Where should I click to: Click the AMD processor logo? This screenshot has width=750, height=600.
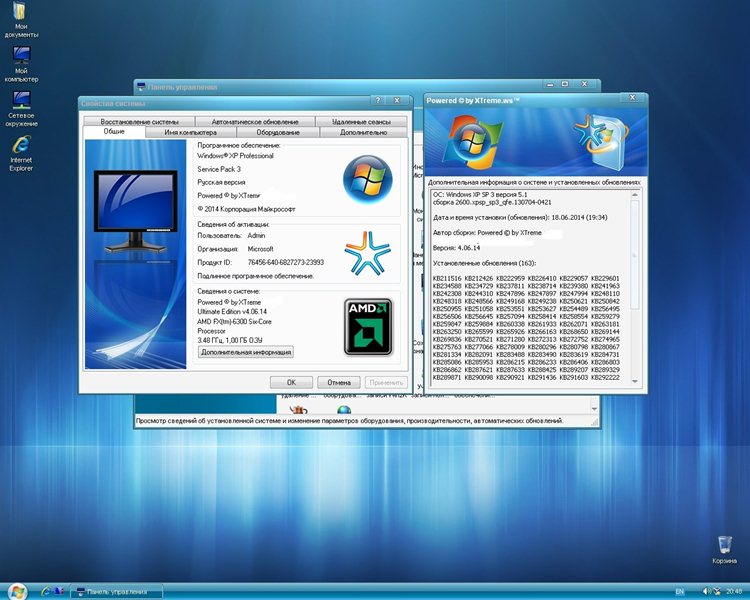click(368, 327)
